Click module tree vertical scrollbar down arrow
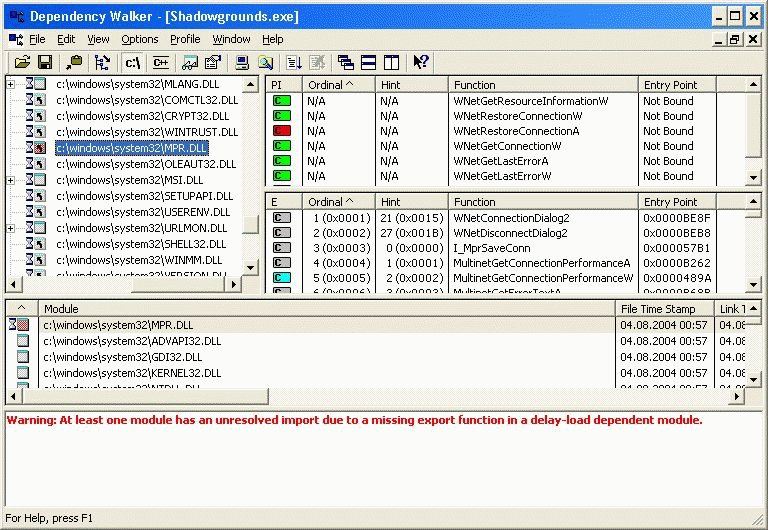 [x=250, y=268]
